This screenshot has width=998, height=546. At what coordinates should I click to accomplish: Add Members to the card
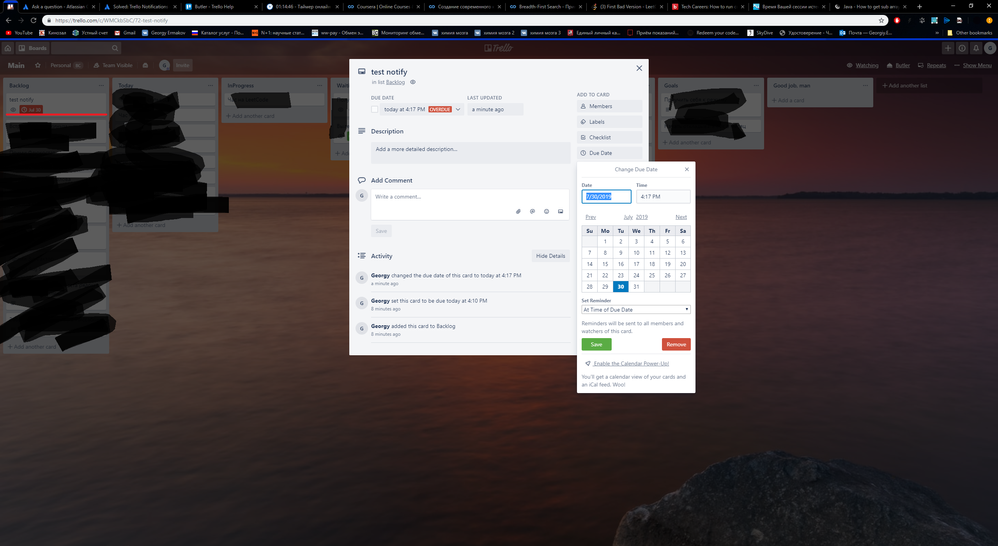click(x=609, y=106)
